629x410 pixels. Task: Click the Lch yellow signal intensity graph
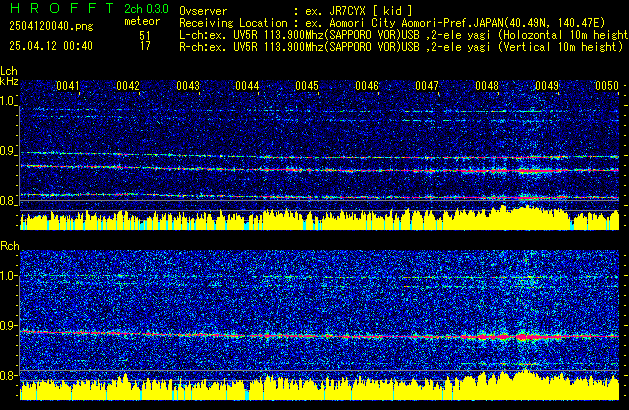(x=319, y=218)
